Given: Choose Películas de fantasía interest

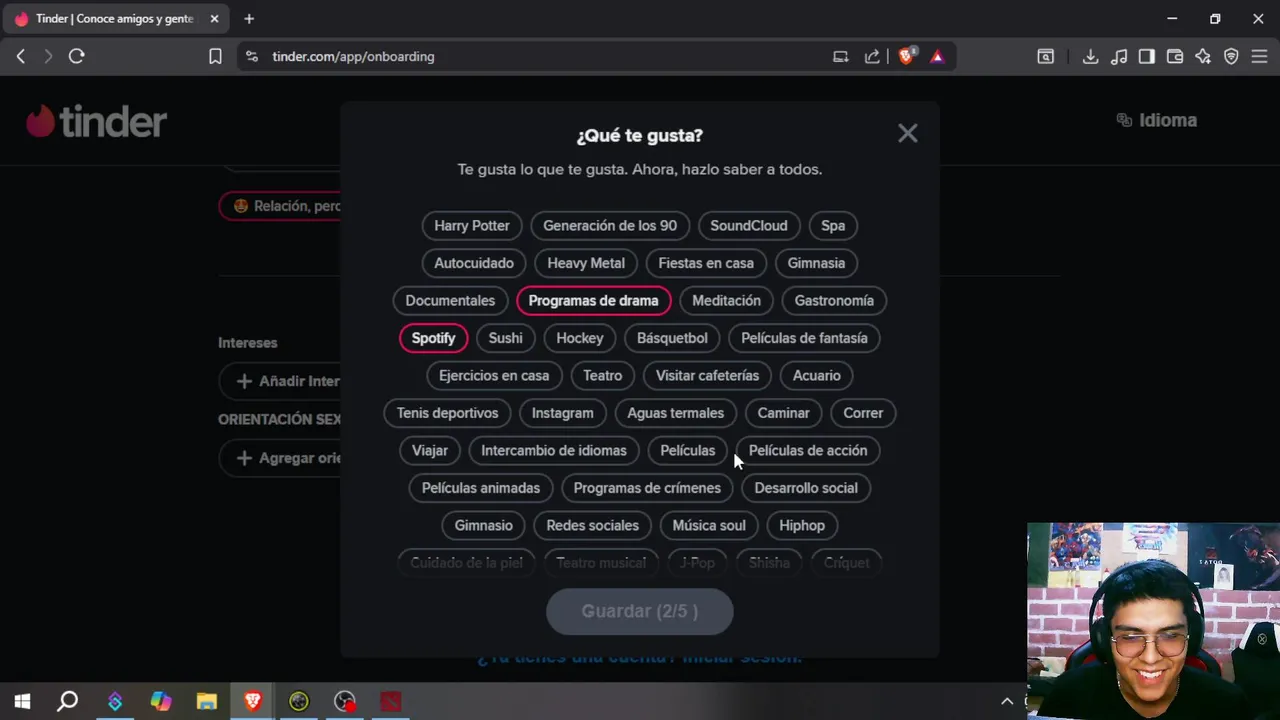Looking at the screenshot, I should click(x=804, y=338).
